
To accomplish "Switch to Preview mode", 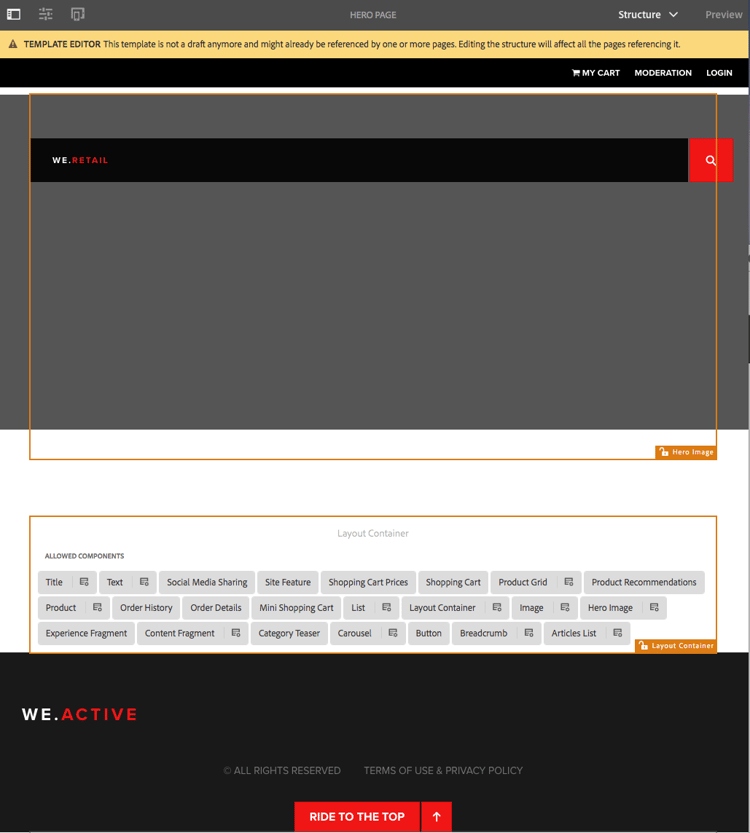I will tap(723, 15).
